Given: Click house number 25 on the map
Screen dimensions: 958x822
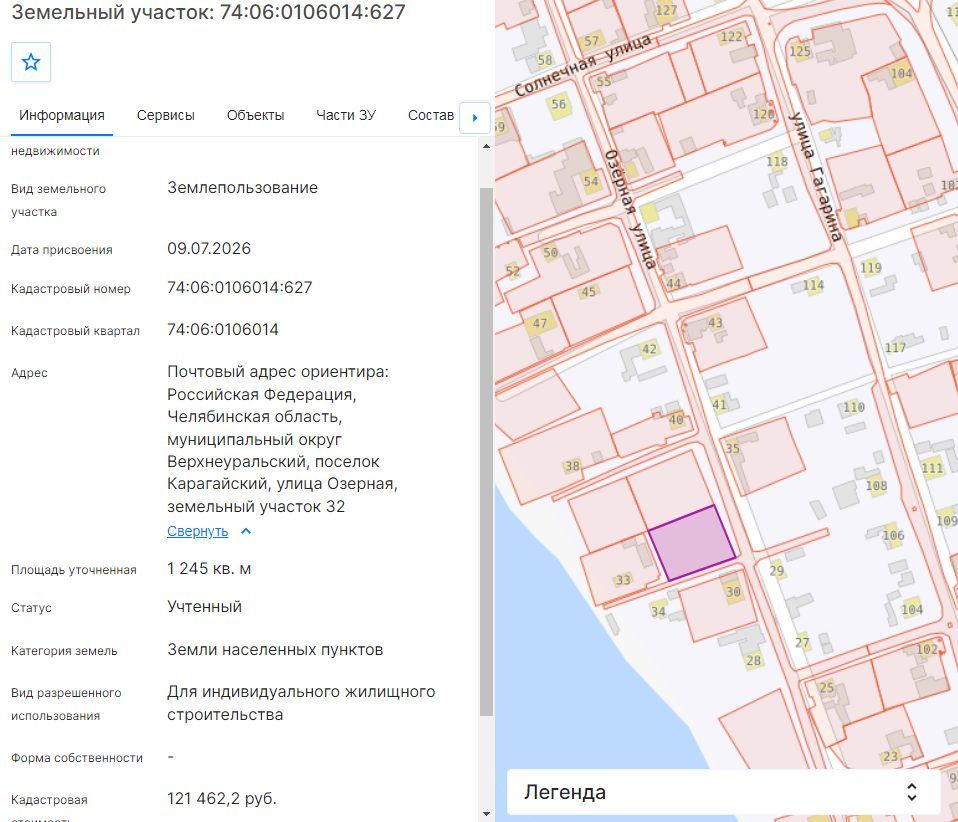Looking at the screenshot, I should click(827, 688).
